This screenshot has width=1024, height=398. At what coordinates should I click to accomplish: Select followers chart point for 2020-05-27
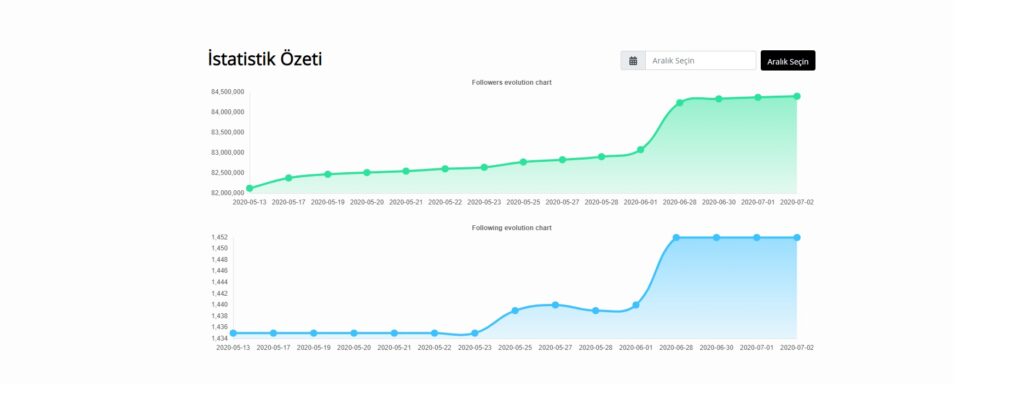pyautogui.click(x=562, y=159)
